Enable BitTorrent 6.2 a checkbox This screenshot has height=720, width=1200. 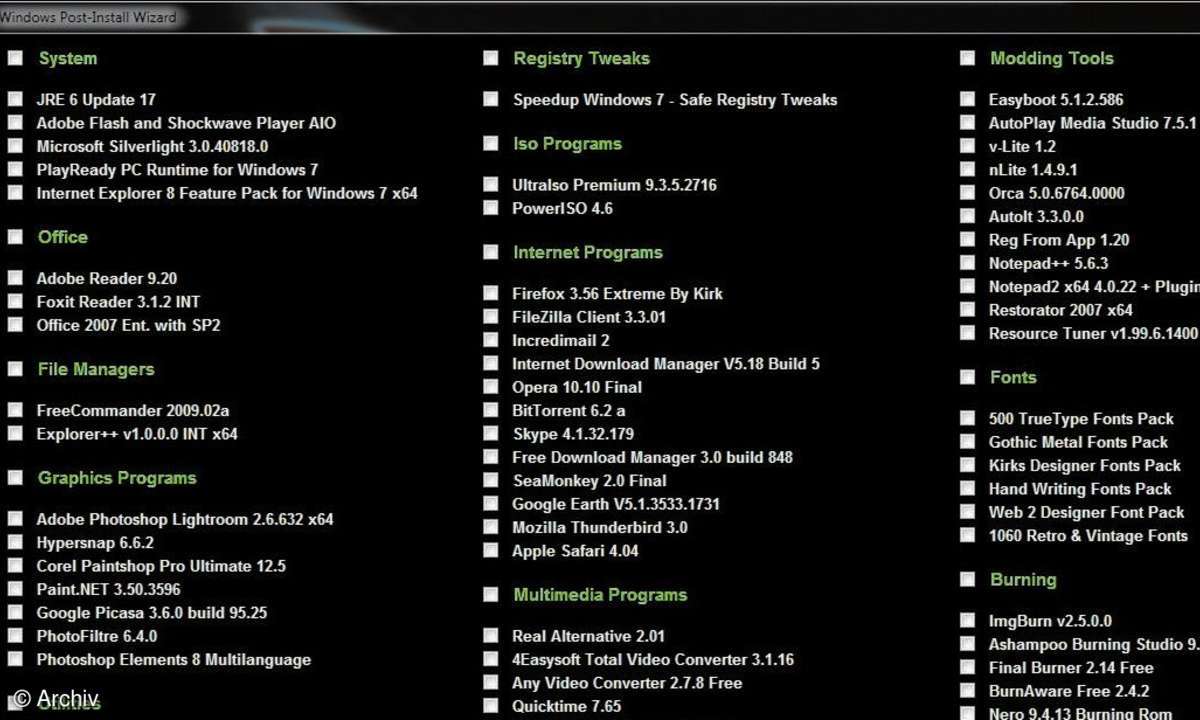(491, 410)
